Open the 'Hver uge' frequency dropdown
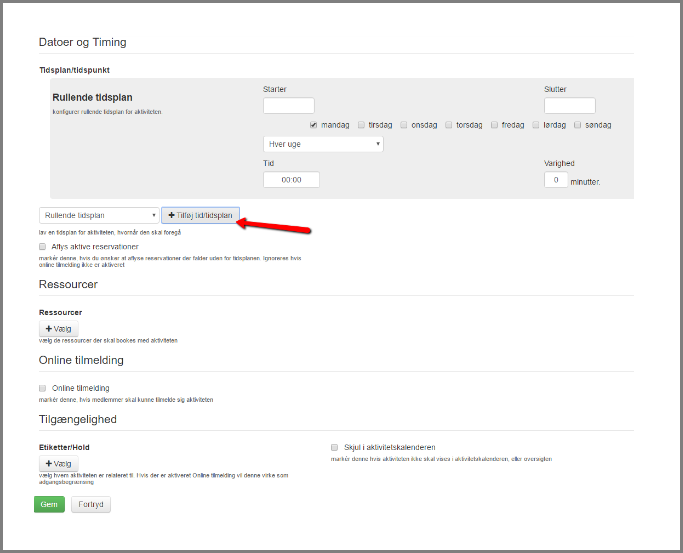Screen dimensions: 683x553 pos(323,144)
